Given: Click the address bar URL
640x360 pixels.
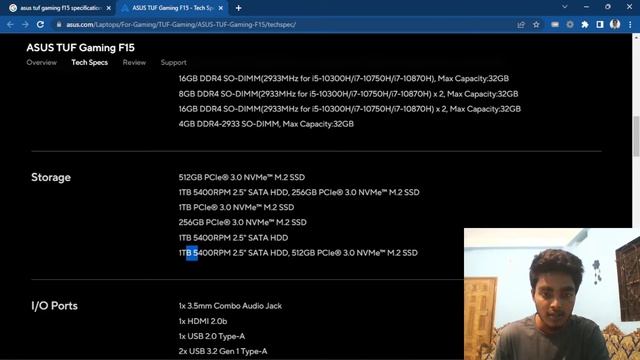Looking at the screenshot, I should [181, 24].
